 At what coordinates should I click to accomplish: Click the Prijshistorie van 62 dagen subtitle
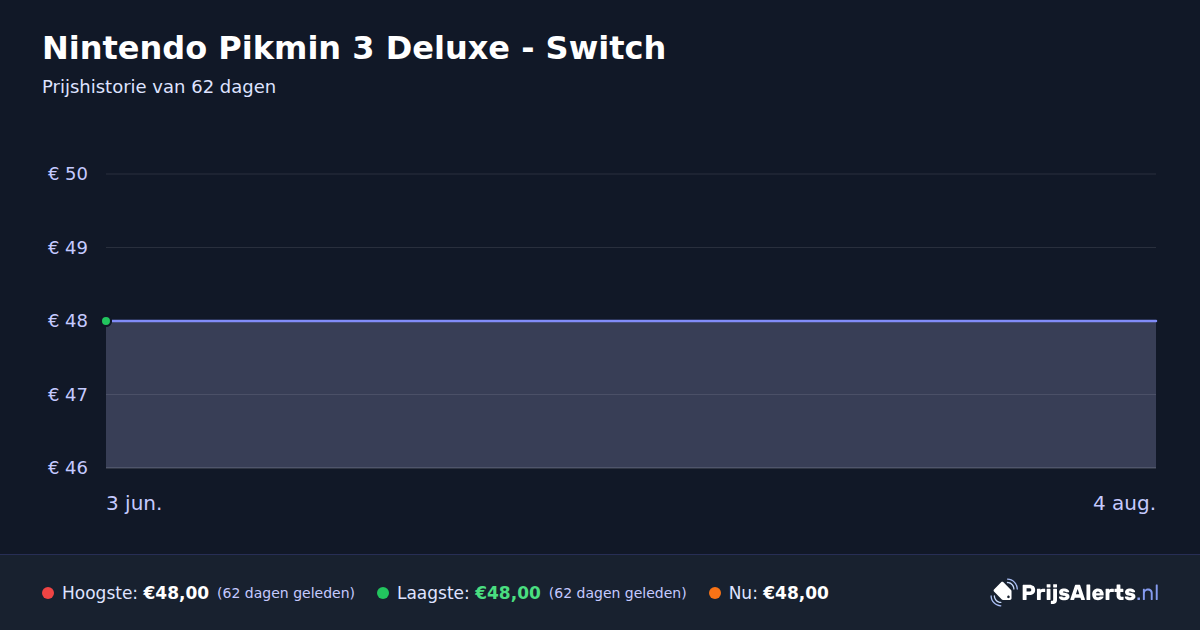[x=159, y=87]
